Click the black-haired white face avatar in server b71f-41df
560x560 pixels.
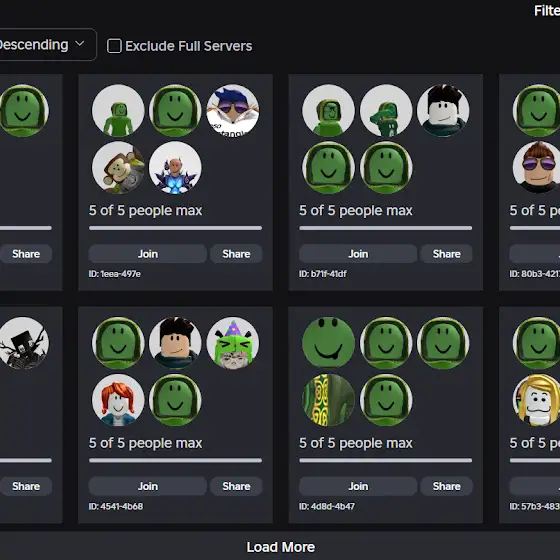click(x=443, y=110)
